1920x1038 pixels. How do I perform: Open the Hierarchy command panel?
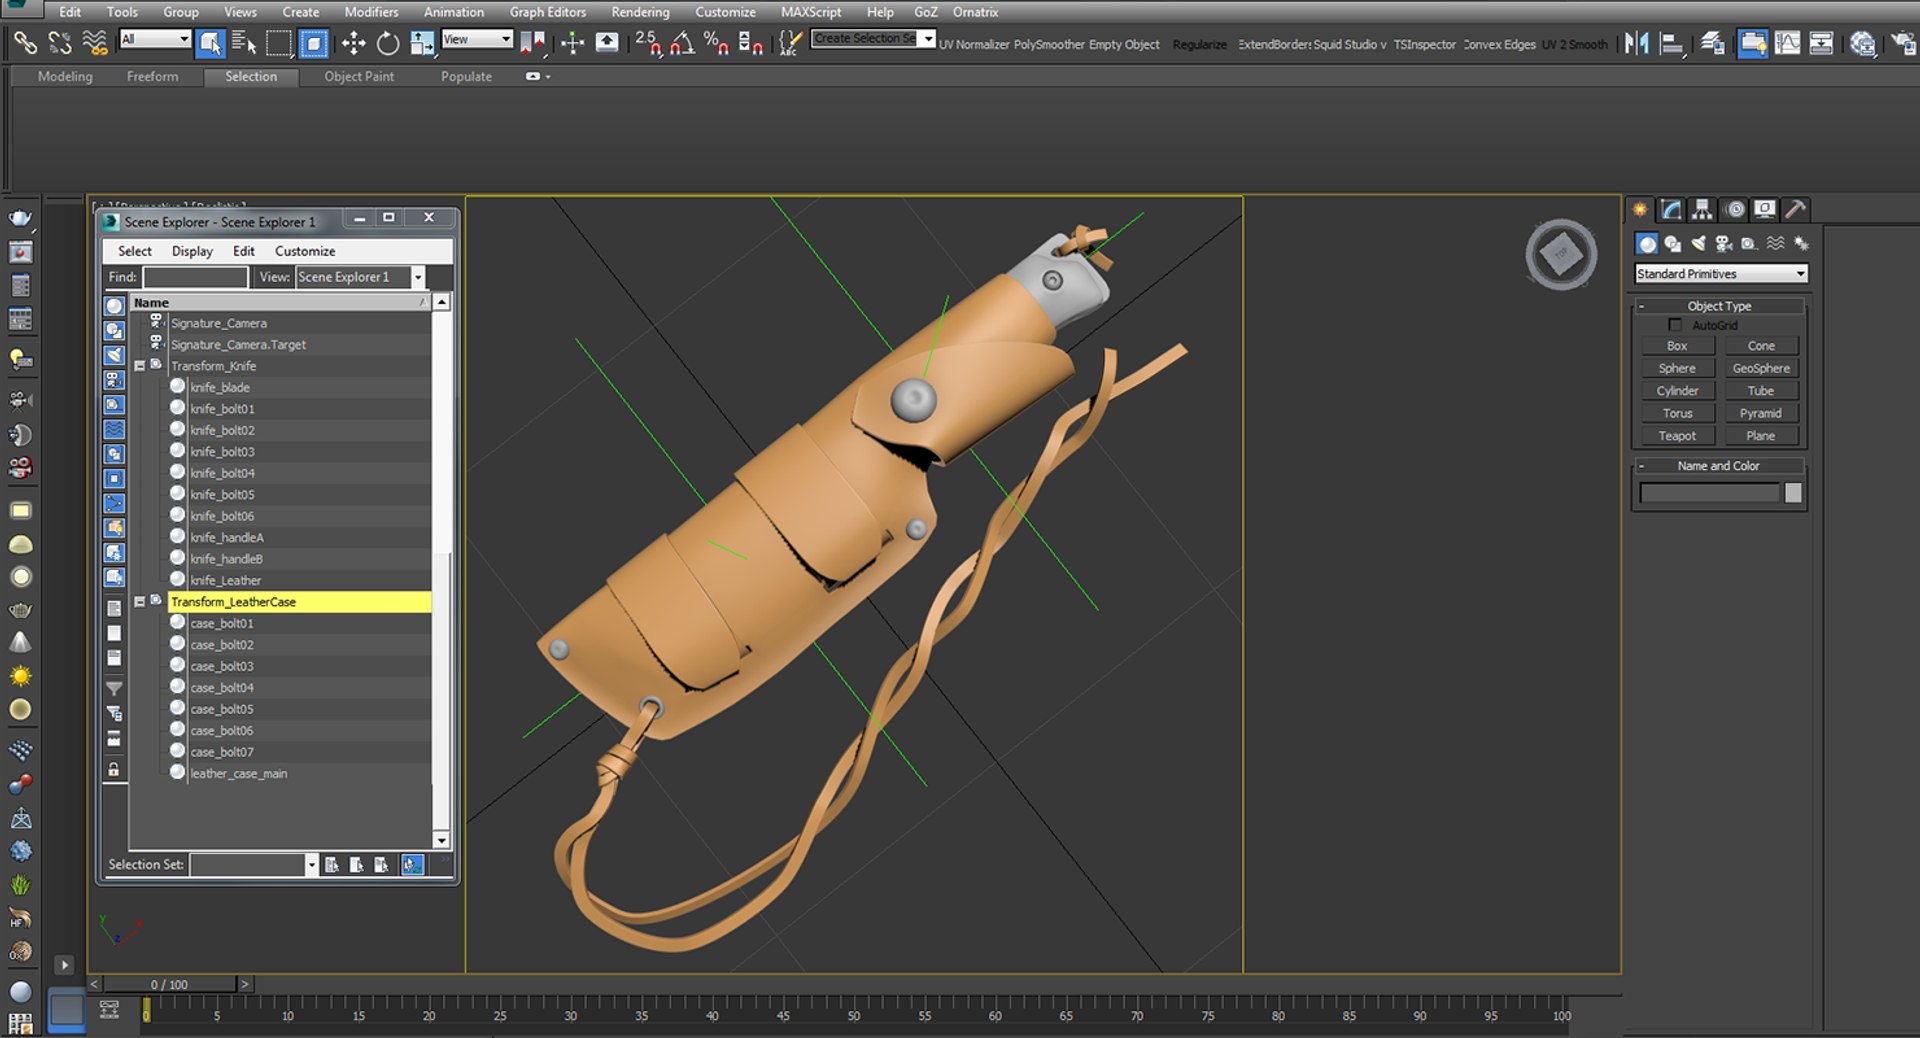click(x=1702, y=209)
